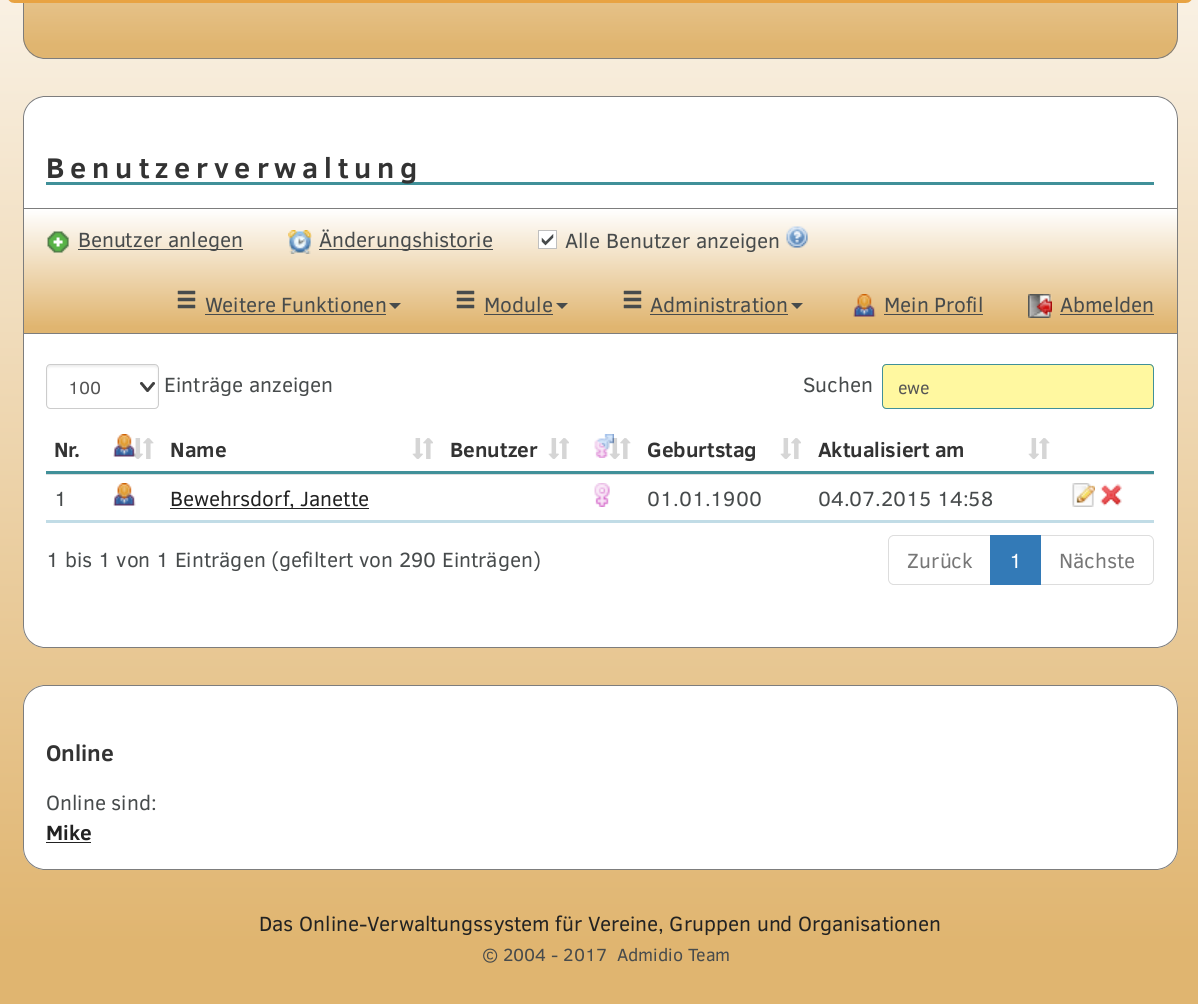The height and width of the screenshot is (1004, 1198).
Task: Open the Bewehrsdorf, Janette profile link
Action: pyautogui.click(x=269, y=499)
